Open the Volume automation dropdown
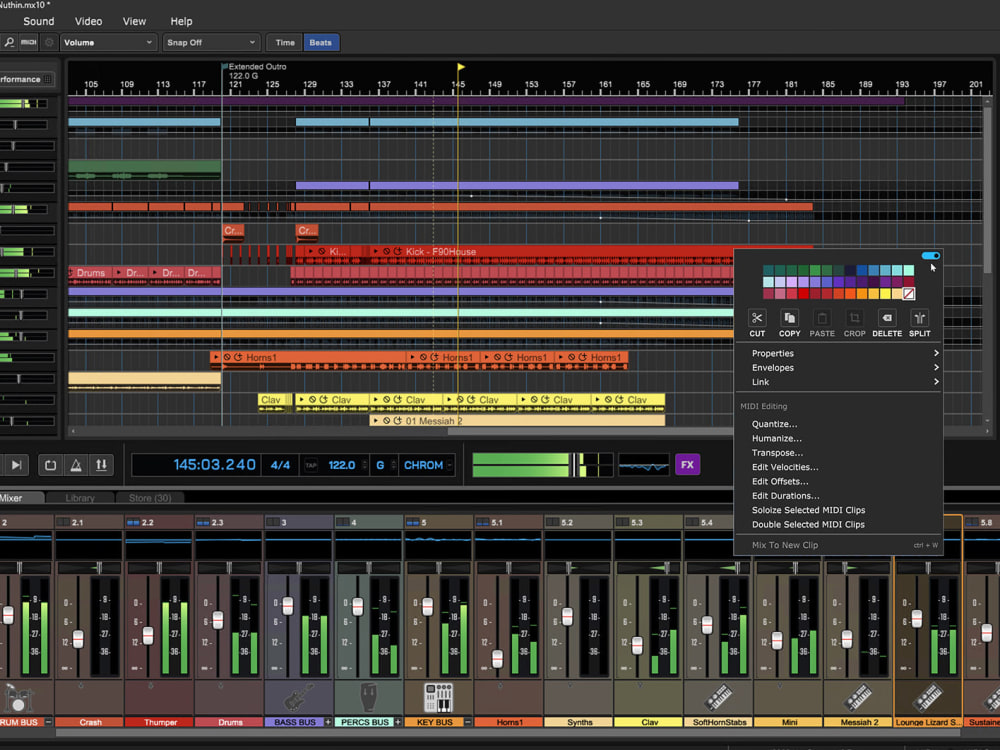Viewport: 1000px width, 750px height. (x=108, y=43)
